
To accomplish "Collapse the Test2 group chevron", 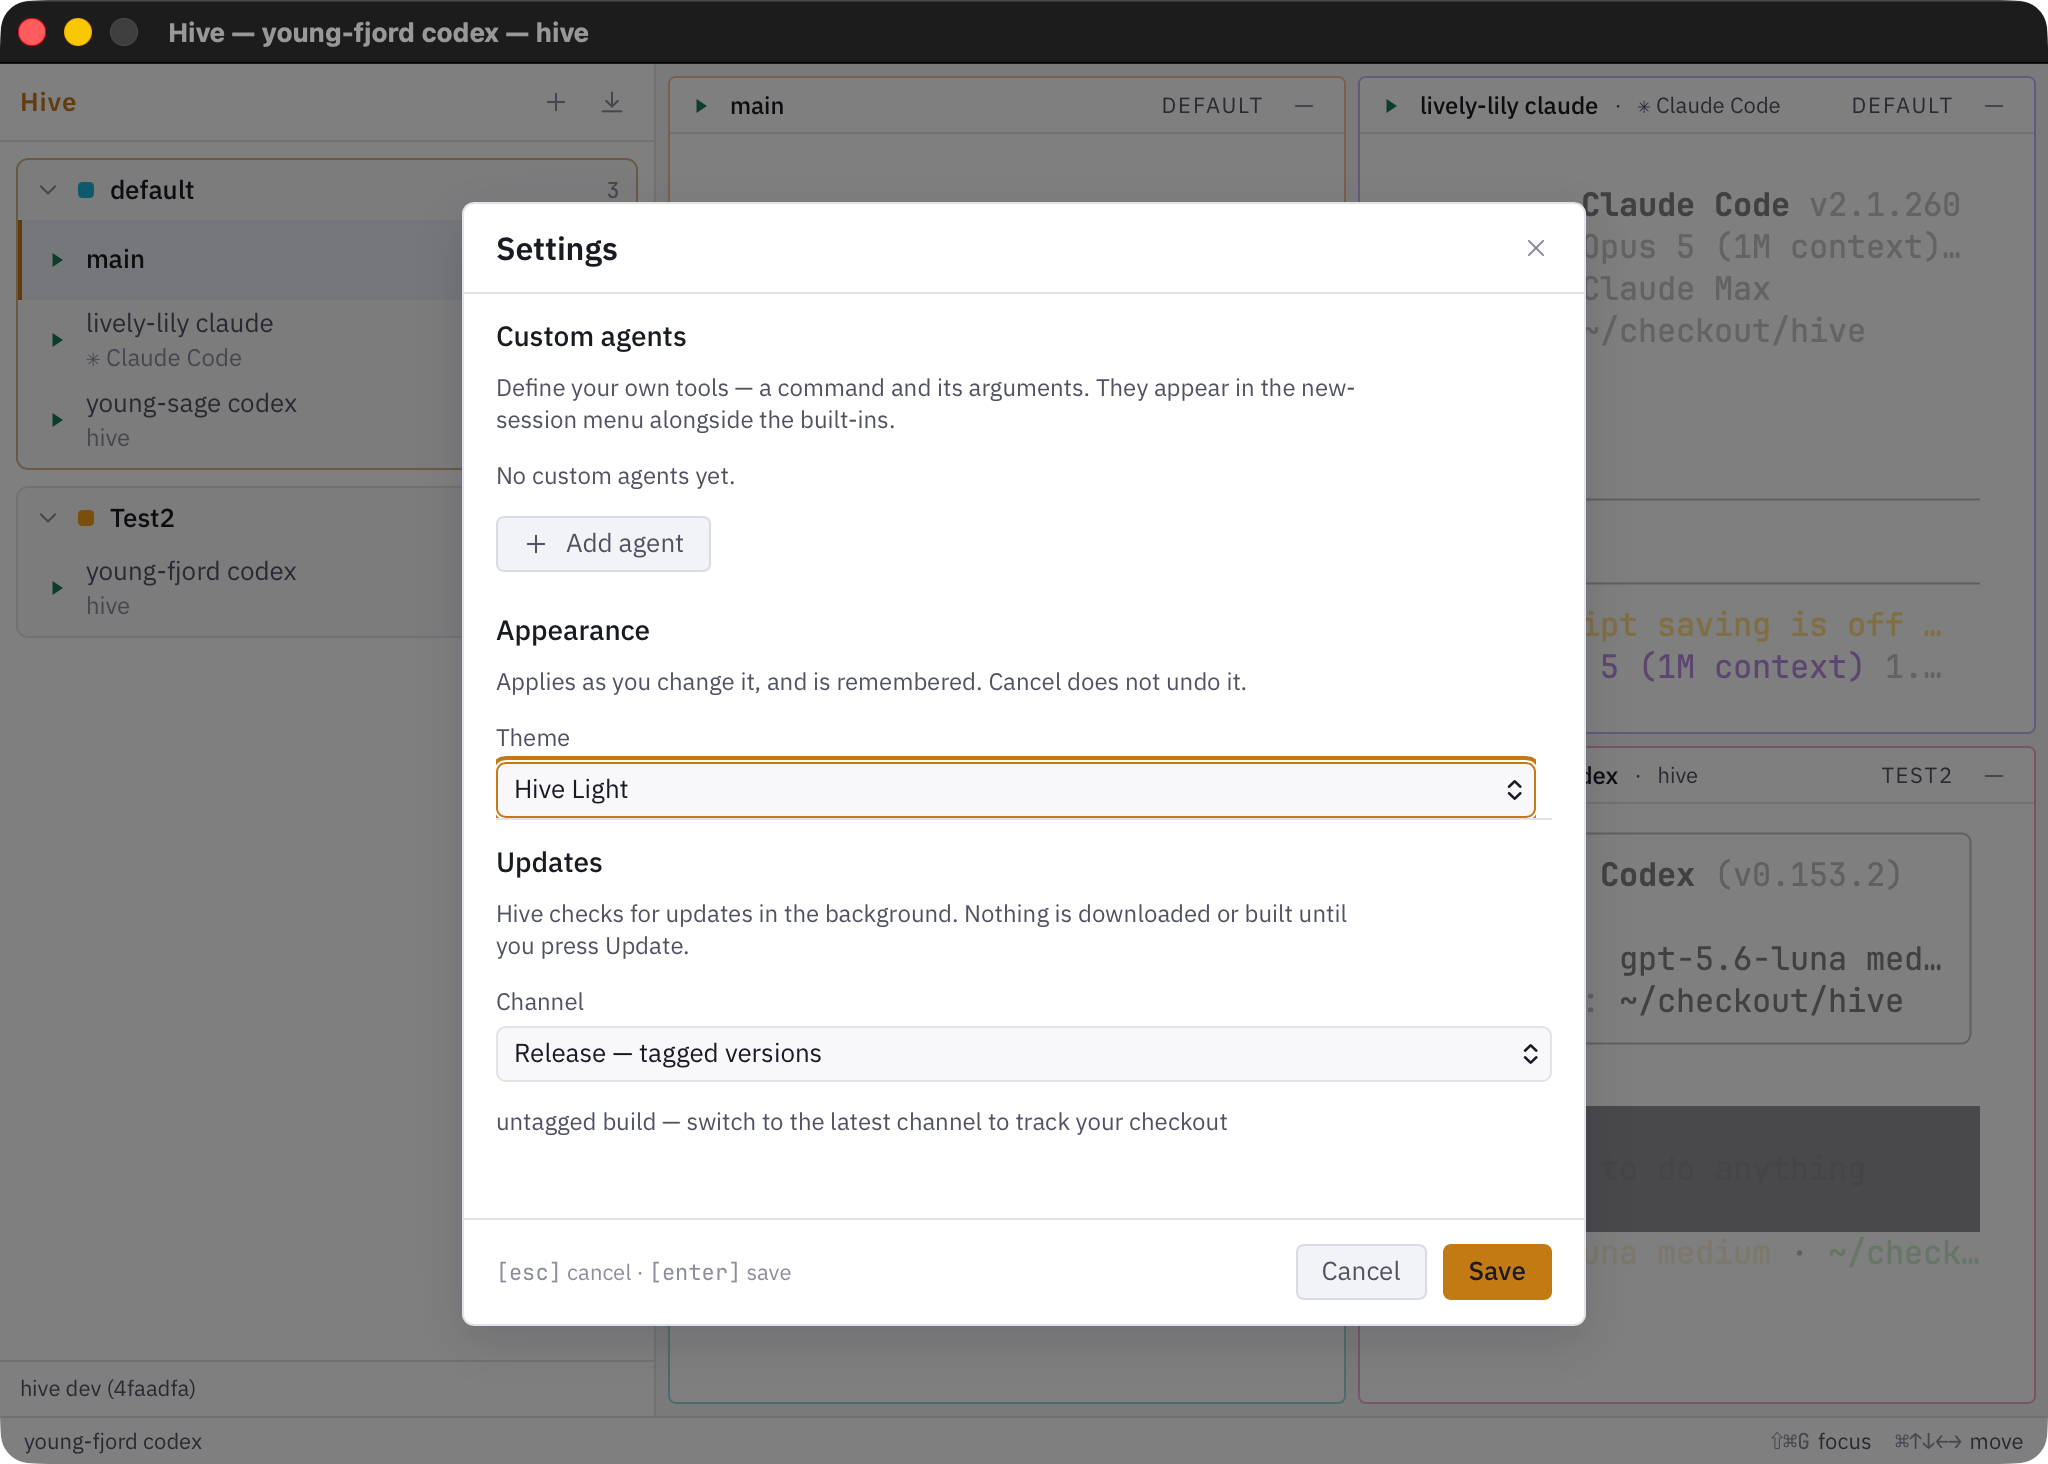I will click(48, 518).
